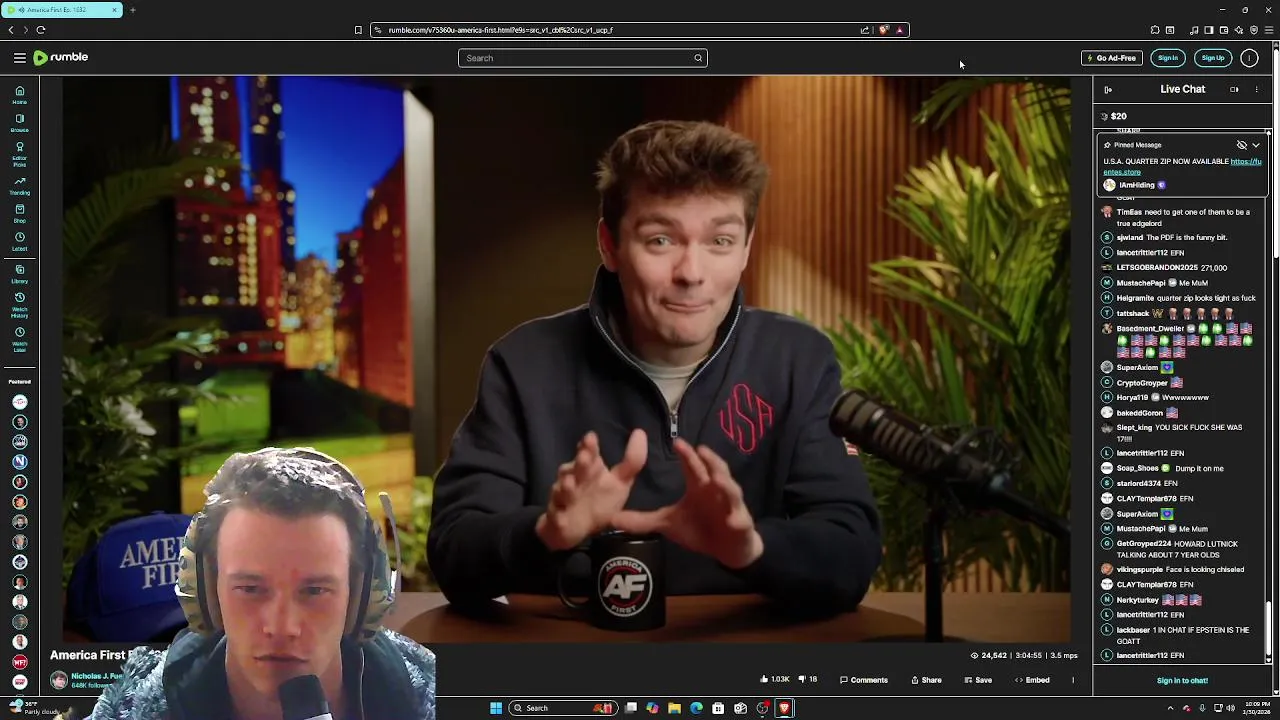This screenshot has width=1280, height=720.
Task: Click the browser share icon in address bar
Action: pos(865,30)
